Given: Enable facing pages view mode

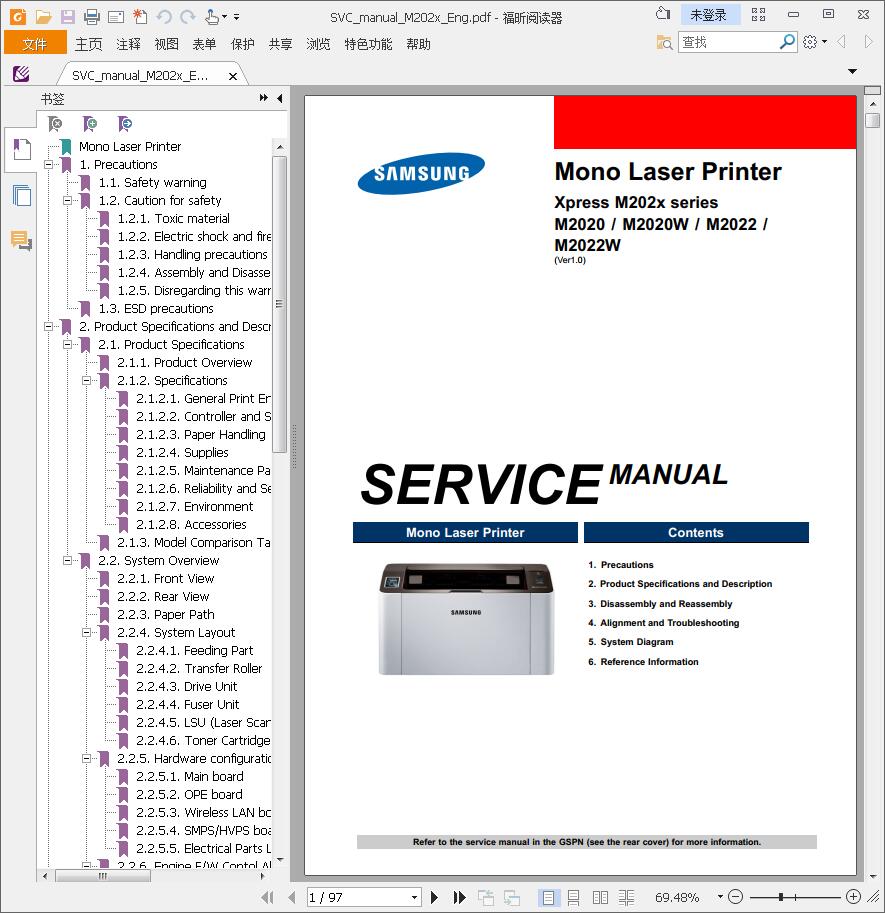Looking at the screenshot, I should pyautogui.click(x=600, y=897).
